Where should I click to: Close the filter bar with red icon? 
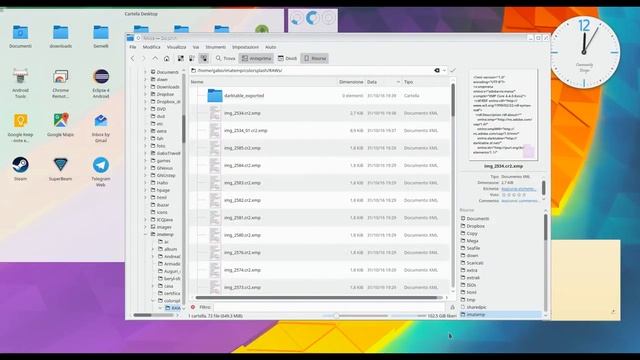(x=193, y=307)
